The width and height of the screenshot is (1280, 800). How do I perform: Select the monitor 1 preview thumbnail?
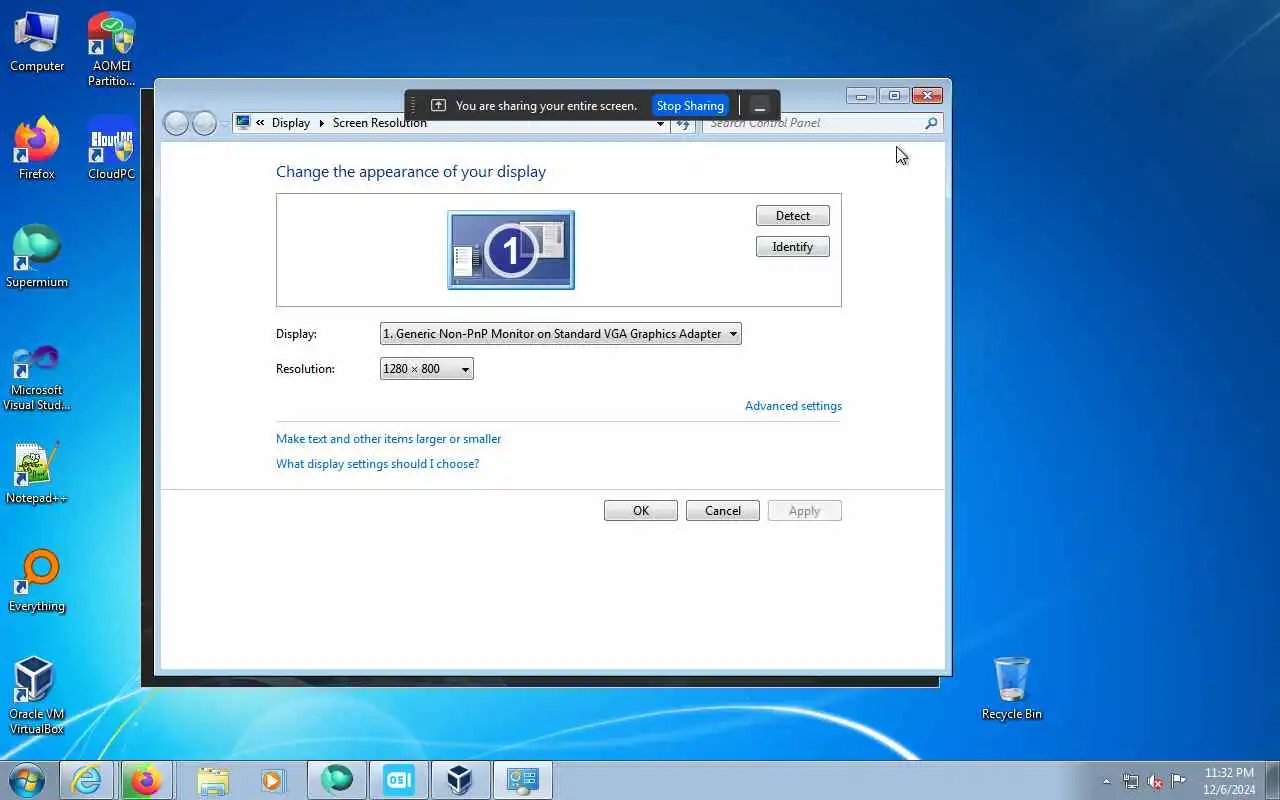tap(511, 250)
